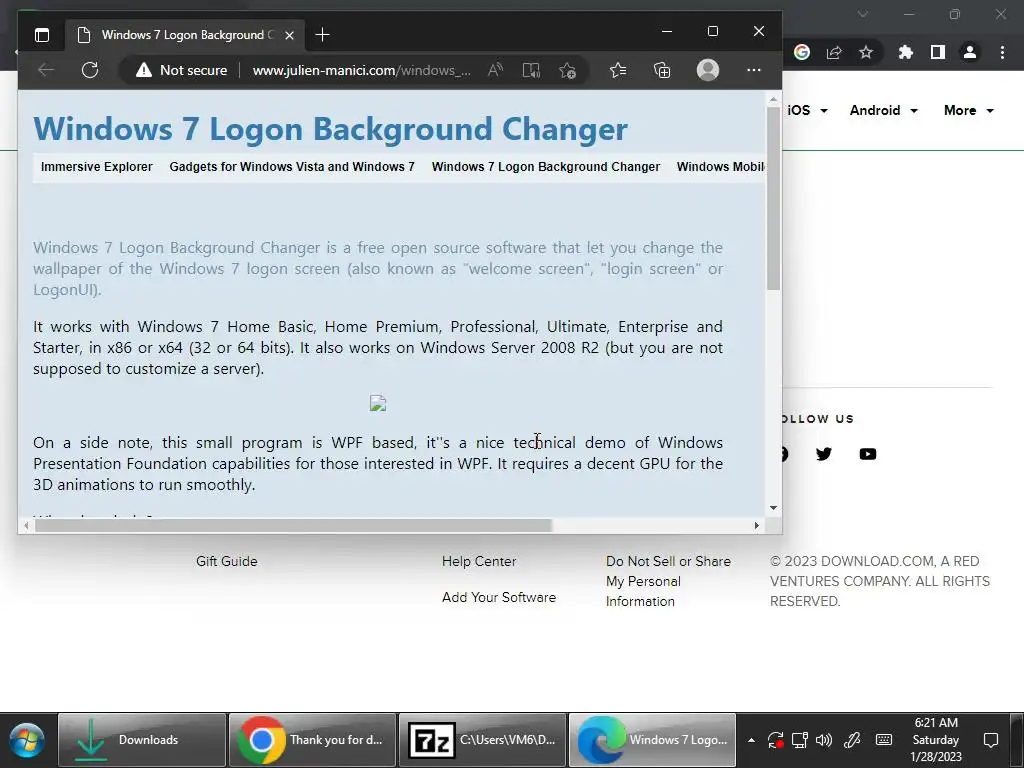Click the scroll up arrow in Edge page

[x=773, y=100]
